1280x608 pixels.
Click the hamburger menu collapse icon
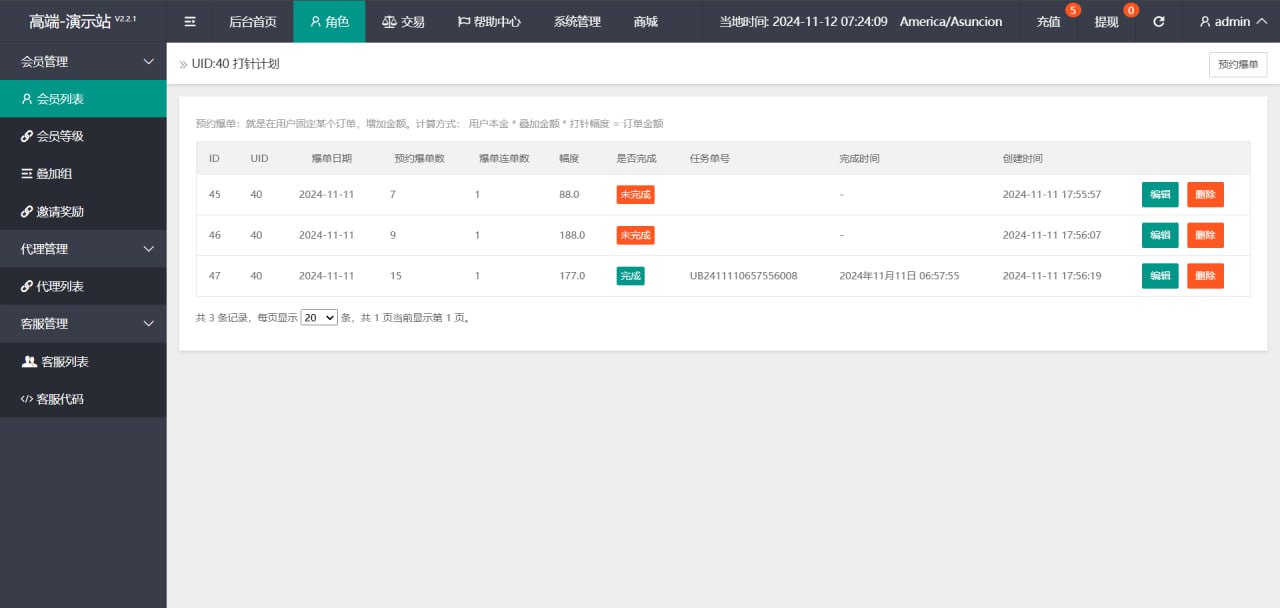pyautogui.click(x=190, y=21)
